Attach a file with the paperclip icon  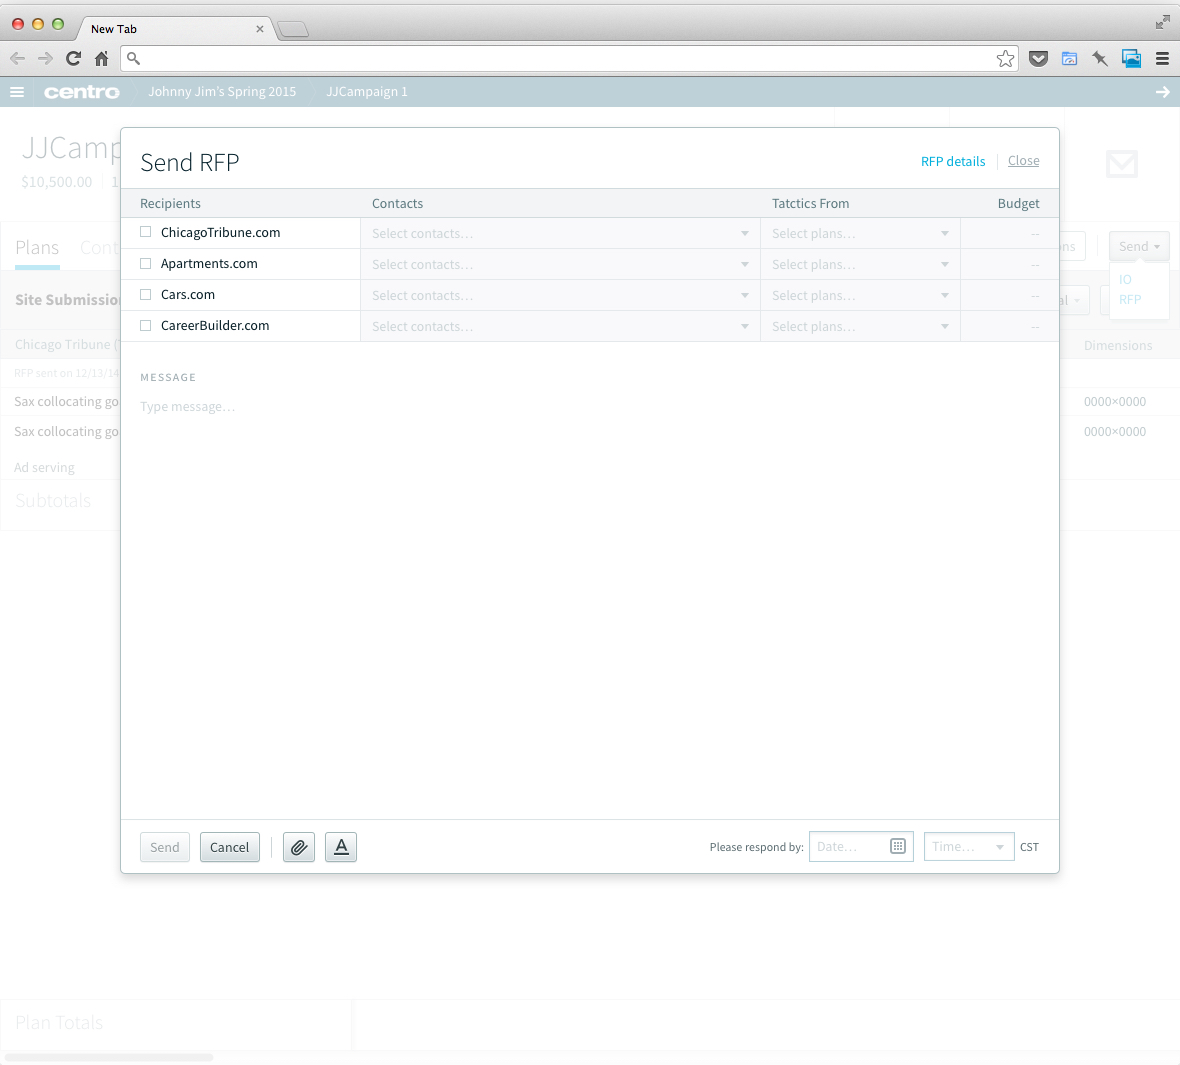pyautogui.click(x=299, y=847)
